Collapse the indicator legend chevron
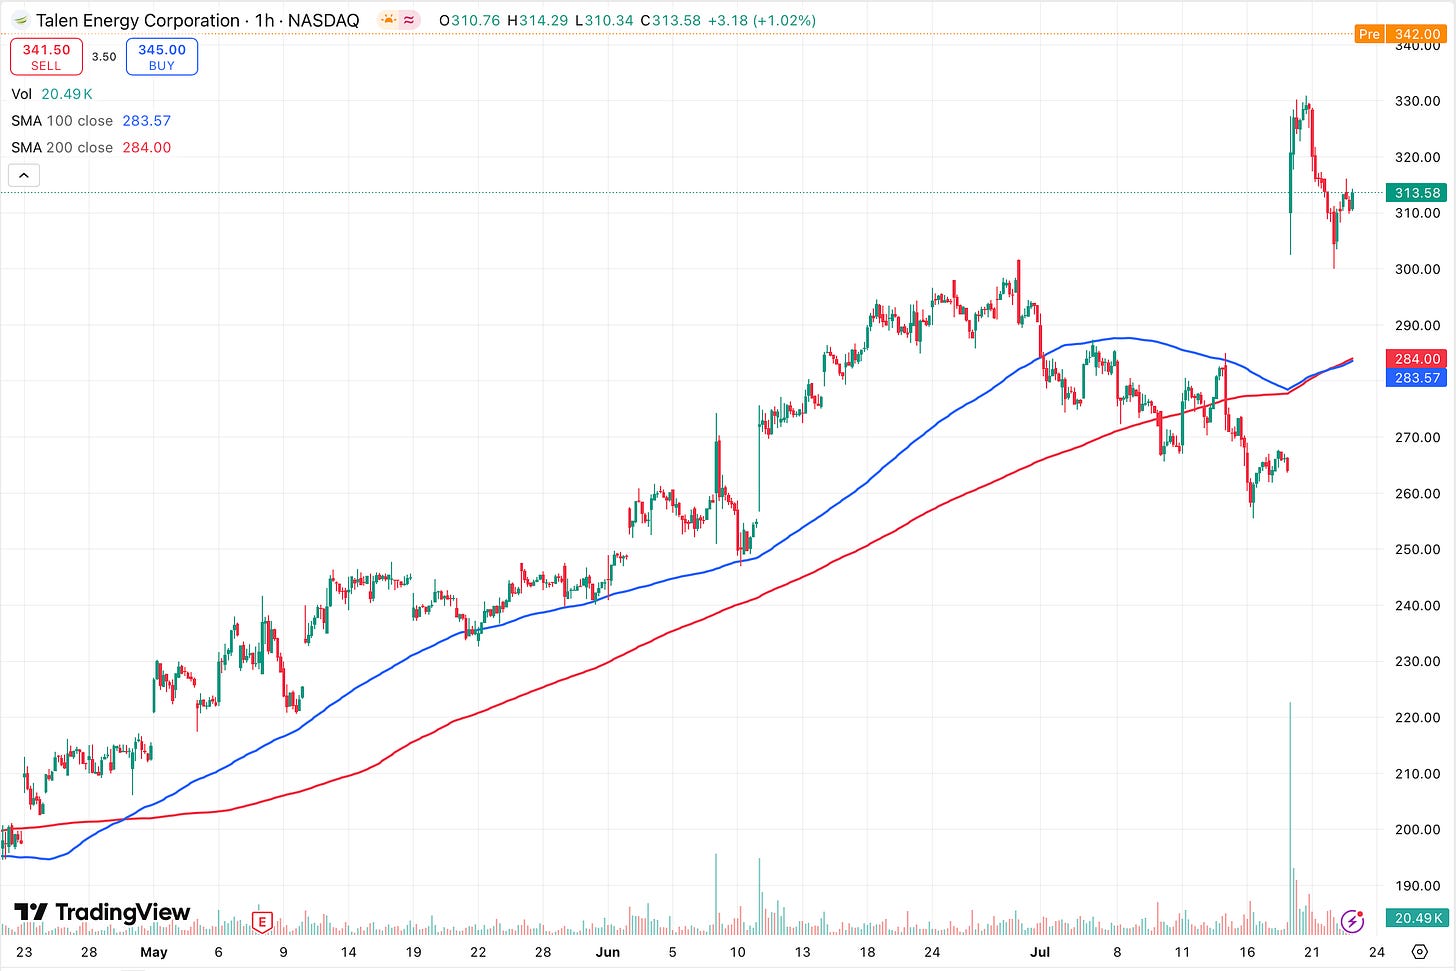The image size is (1456, 971). pyautogui.click(x=24, y=176)
